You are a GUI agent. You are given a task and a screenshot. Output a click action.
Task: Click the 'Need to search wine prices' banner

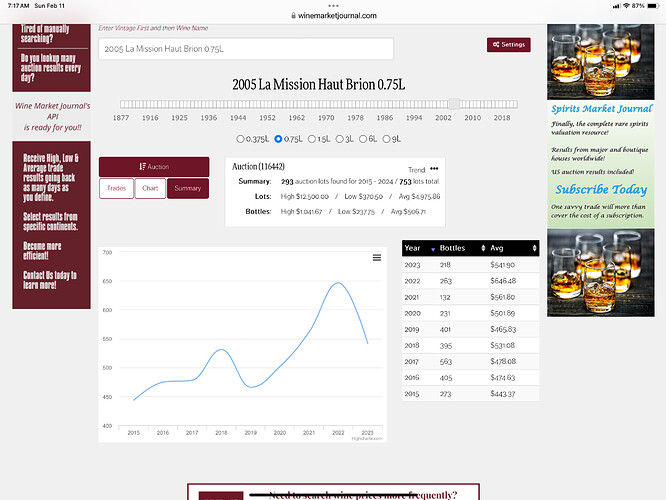pyautogui.click(x=333, y=492)
